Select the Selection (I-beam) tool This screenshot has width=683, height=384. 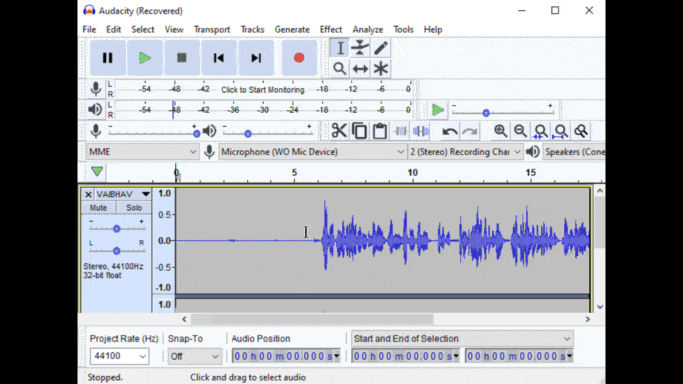[340, 48]
